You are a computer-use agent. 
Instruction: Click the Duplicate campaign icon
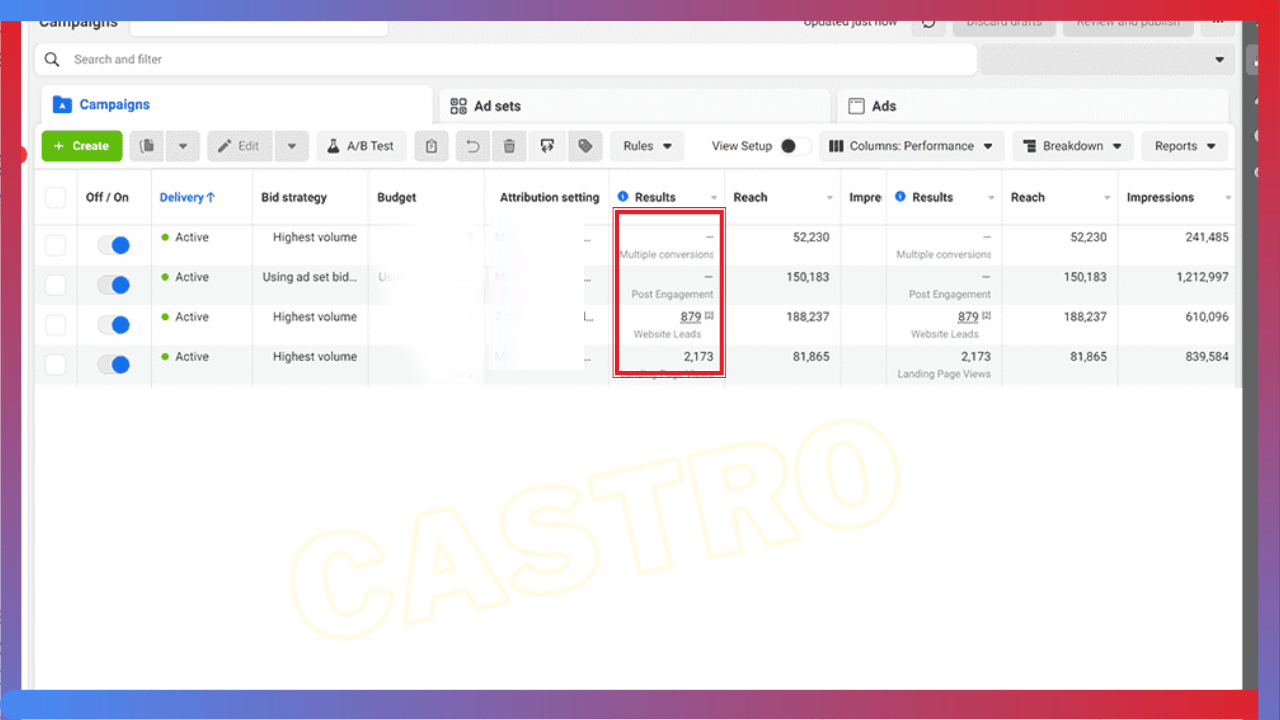147,146
